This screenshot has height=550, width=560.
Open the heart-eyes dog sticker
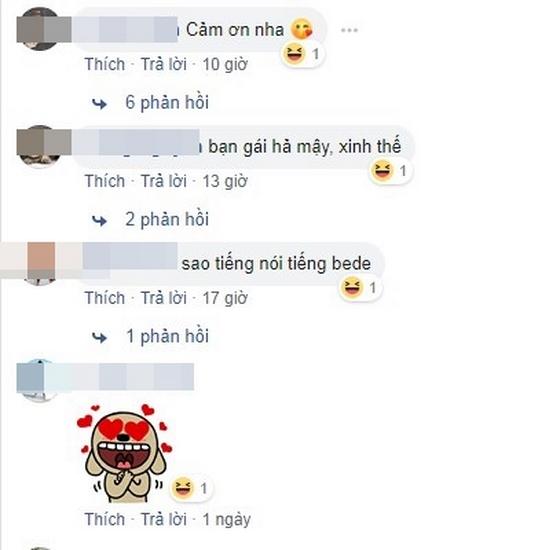point(124,453)
